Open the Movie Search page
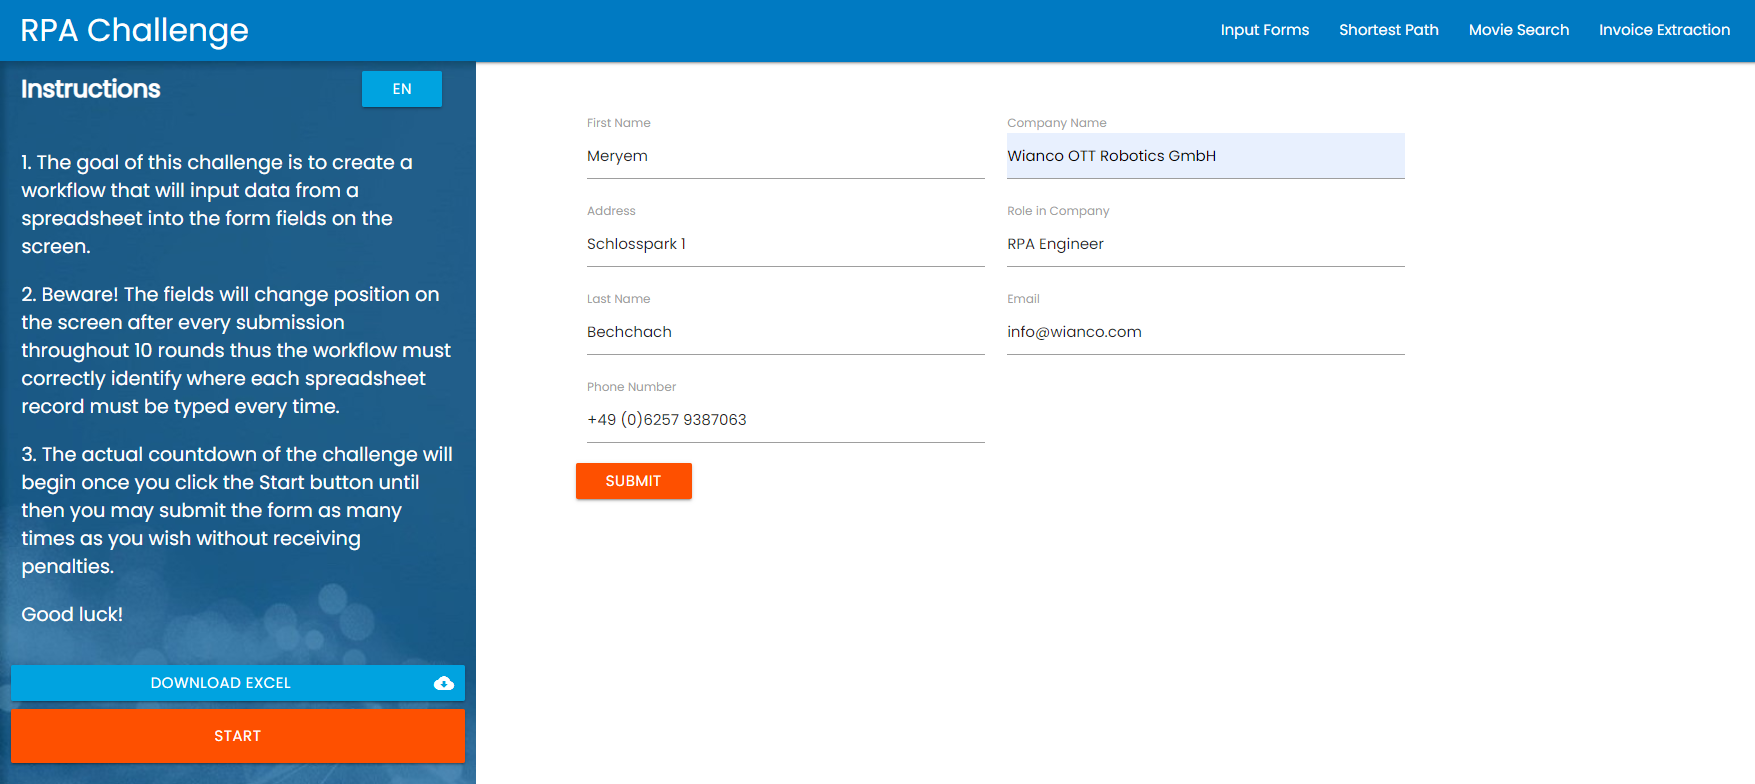 coord(1518,30)
